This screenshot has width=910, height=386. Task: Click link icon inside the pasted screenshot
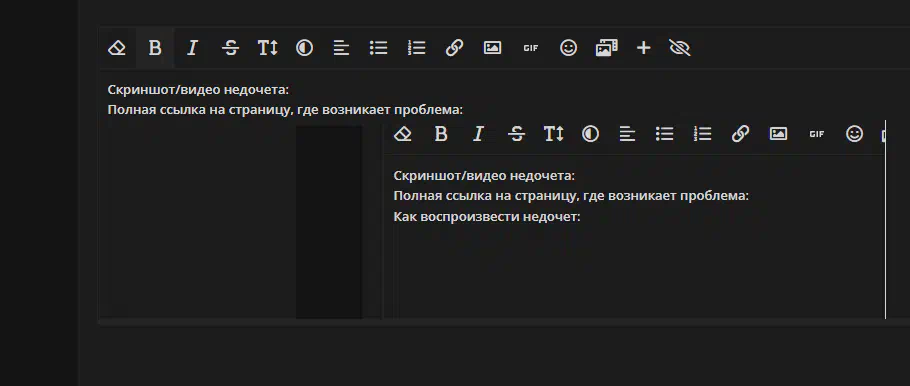point(740,134)
